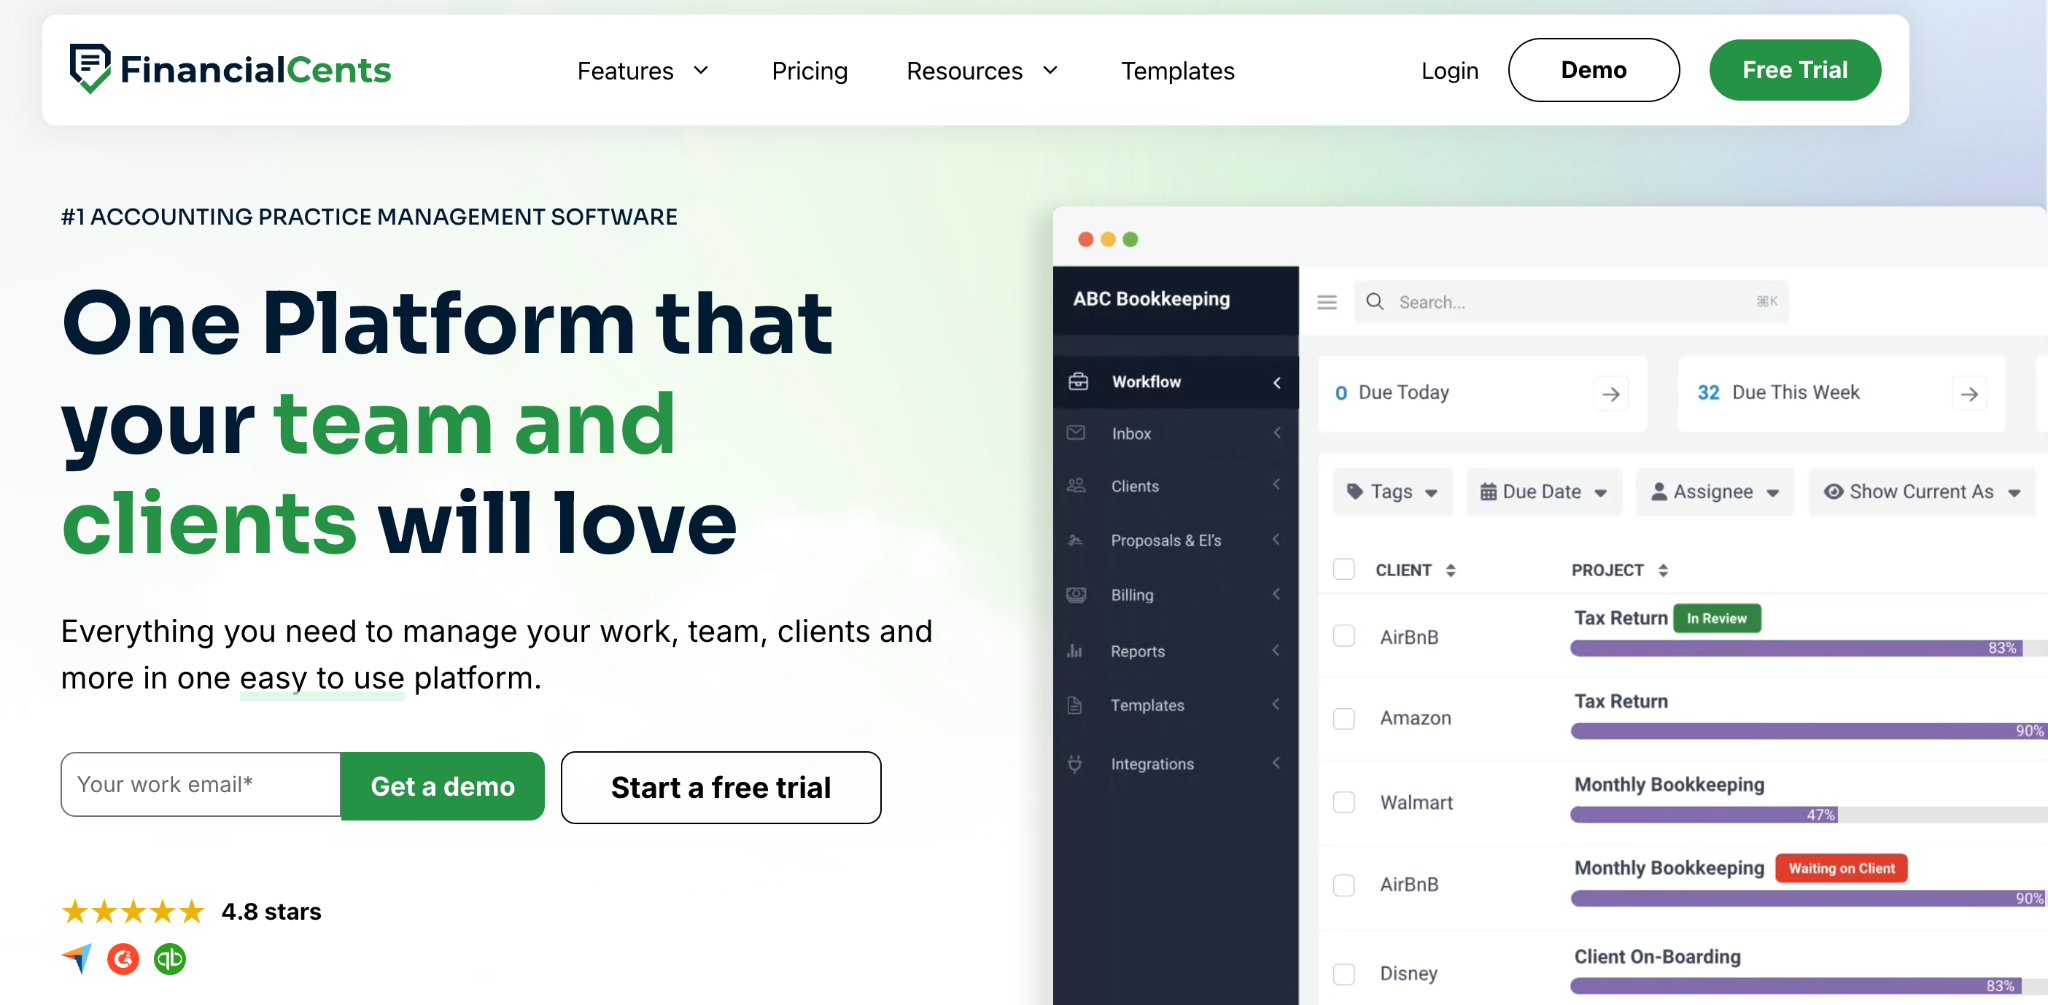Click the arrow on Due This Week card

point(1969,394)
